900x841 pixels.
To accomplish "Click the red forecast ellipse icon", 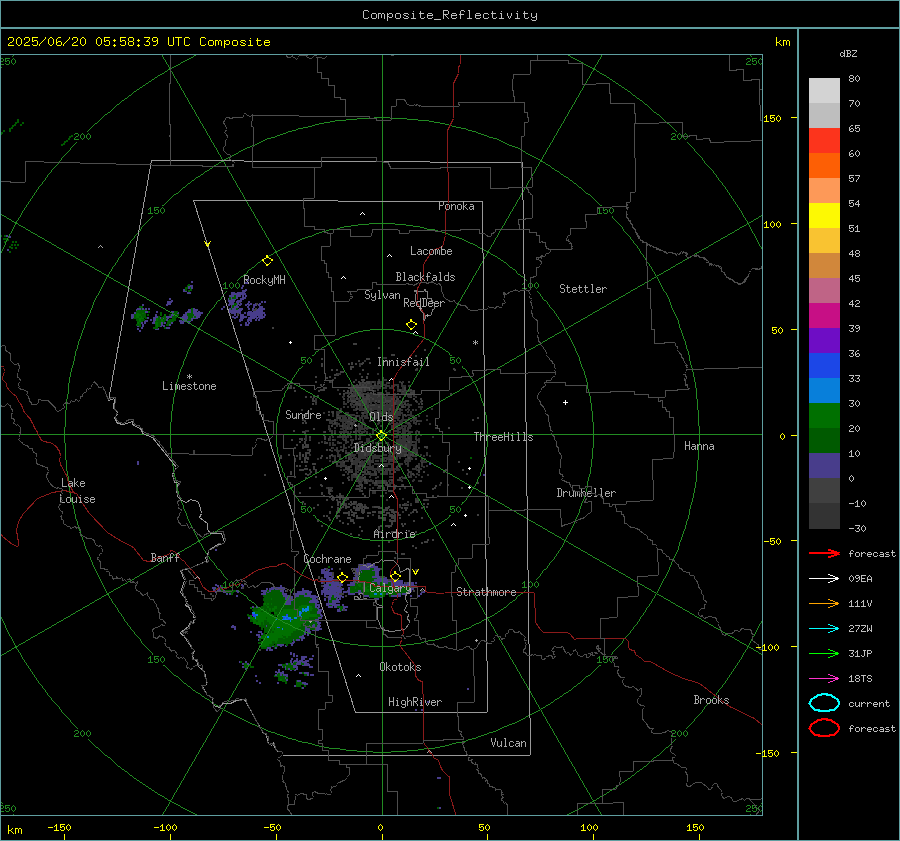I will [824, 727].
